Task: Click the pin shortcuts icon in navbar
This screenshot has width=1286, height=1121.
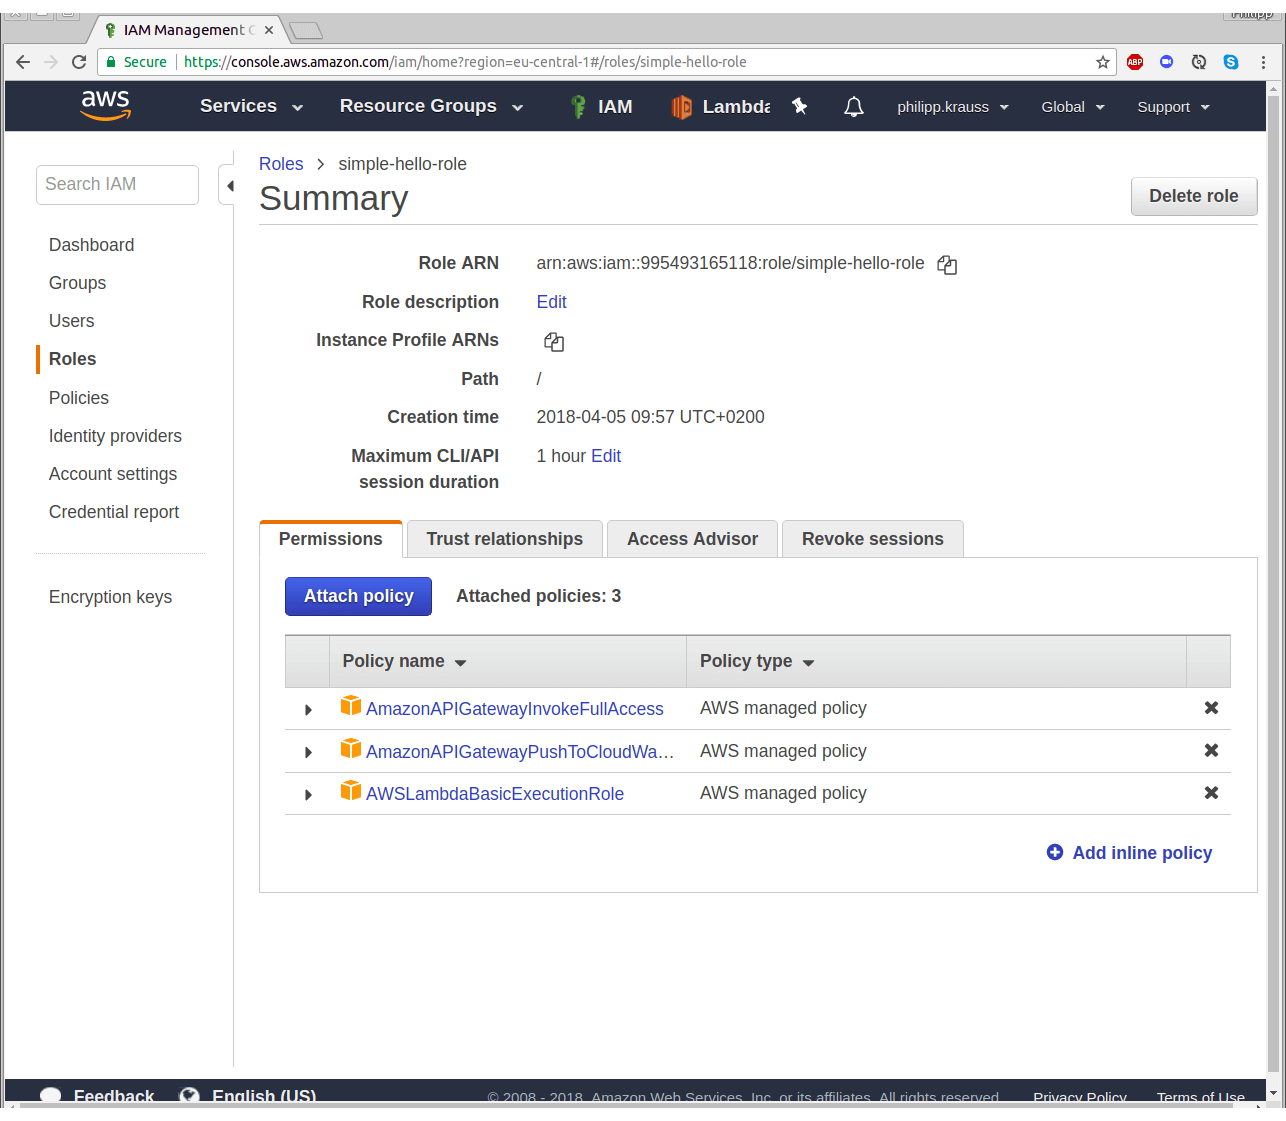Action: 800,106
